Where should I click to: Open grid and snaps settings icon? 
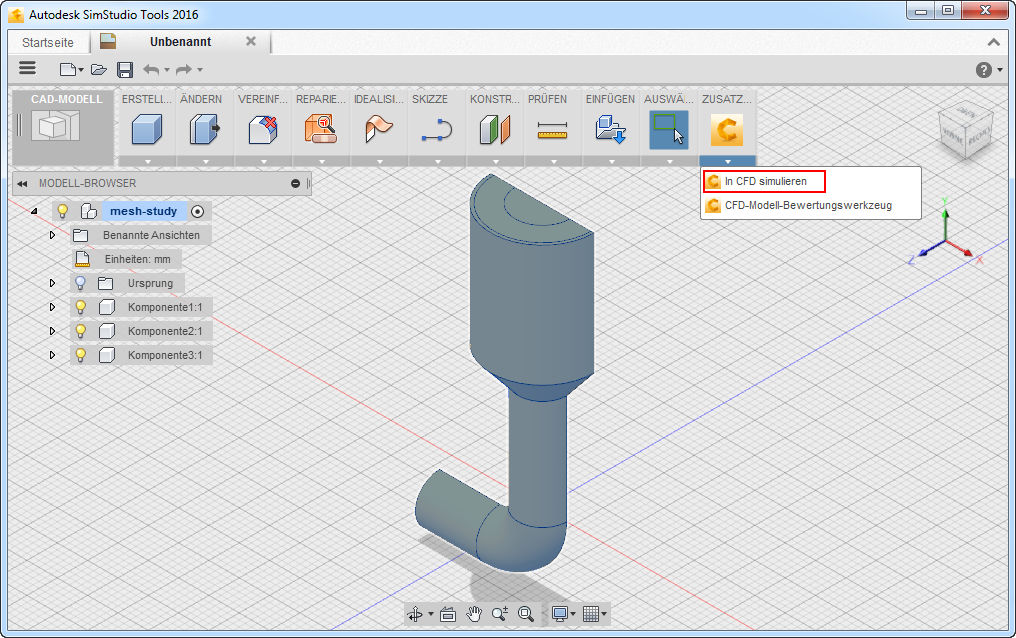(x=590, y=614)
